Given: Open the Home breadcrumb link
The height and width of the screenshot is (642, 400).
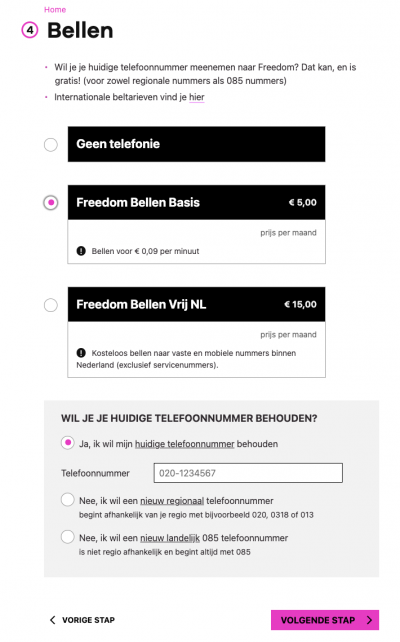Looking at the screenshot, I should click(55, 9).
